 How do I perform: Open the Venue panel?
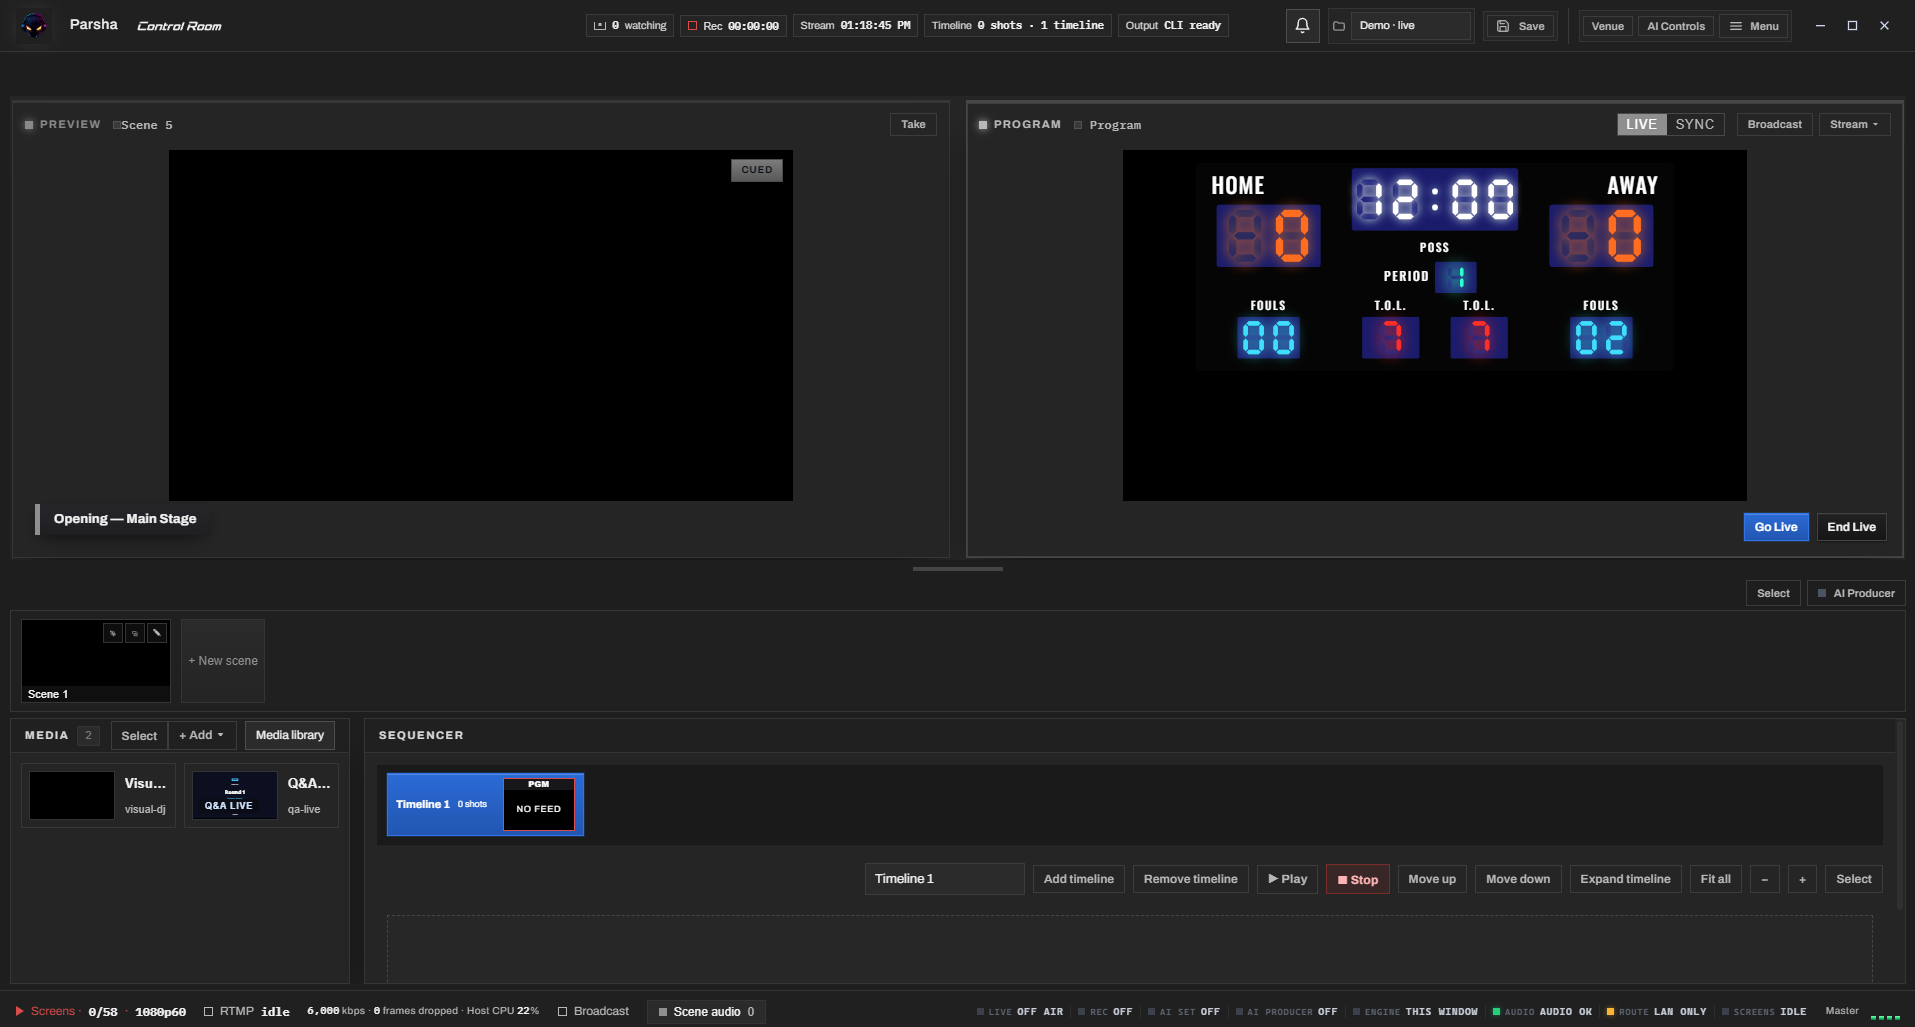[x=1607, y=26]
